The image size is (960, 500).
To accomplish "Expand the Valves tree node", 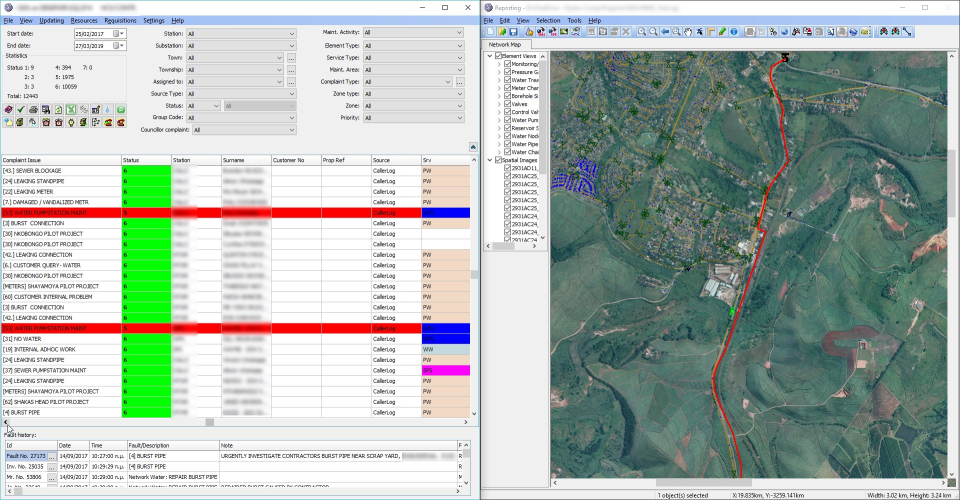I will (499, 104).
